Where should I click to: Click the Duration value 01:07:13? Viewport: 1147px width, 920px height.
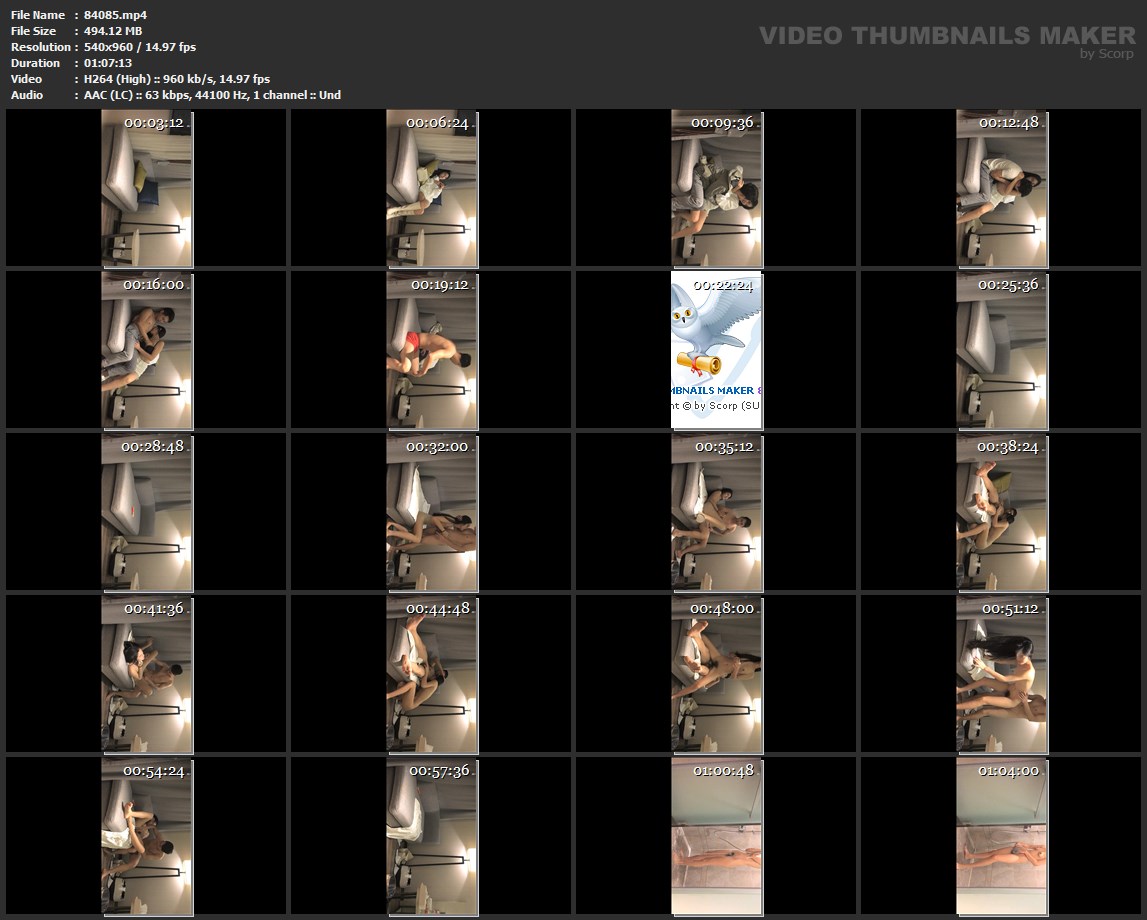point(108,63)
